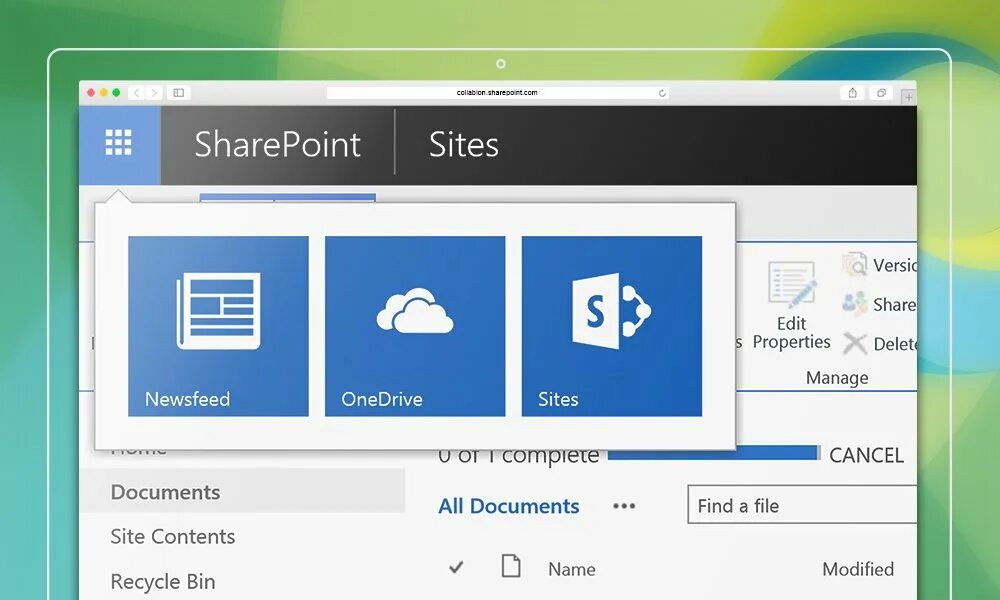This screenshot has height=600, width=1000.
Task: Click the Edit Properties ribbon button
Action: 791,305
